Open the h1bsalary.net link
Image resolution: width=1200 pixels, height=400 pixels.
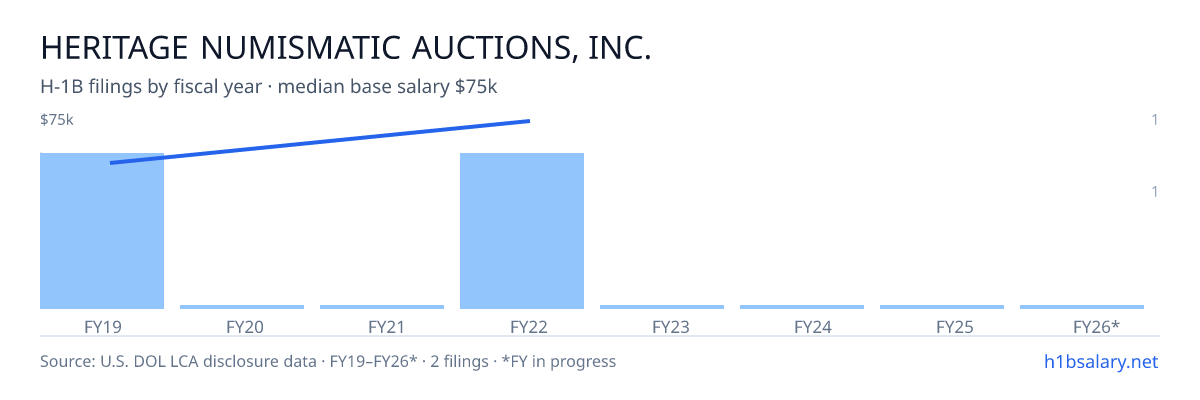(x=1100, y=361)
